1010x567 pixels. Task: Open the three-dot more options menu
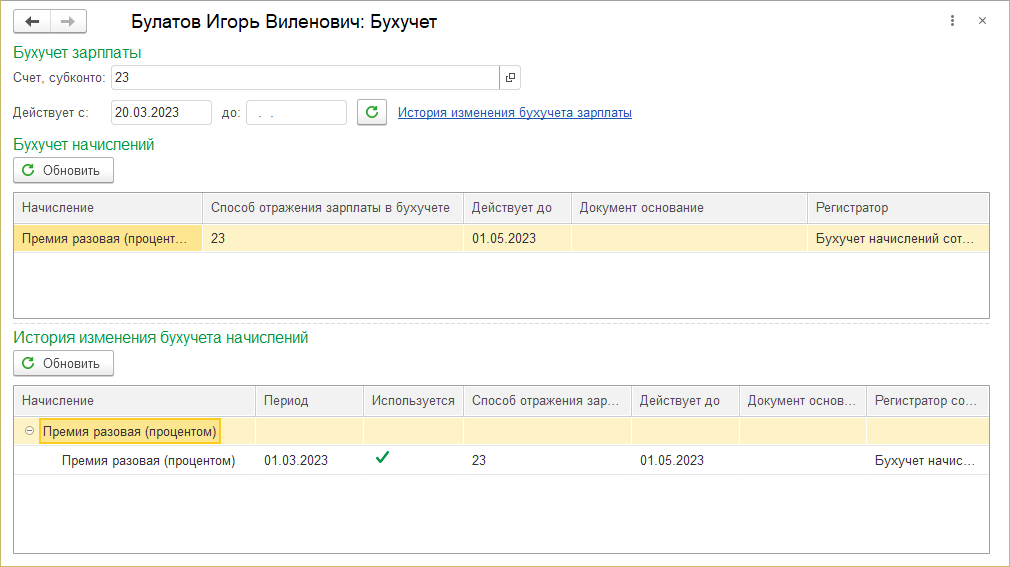[x=953, y=21]
